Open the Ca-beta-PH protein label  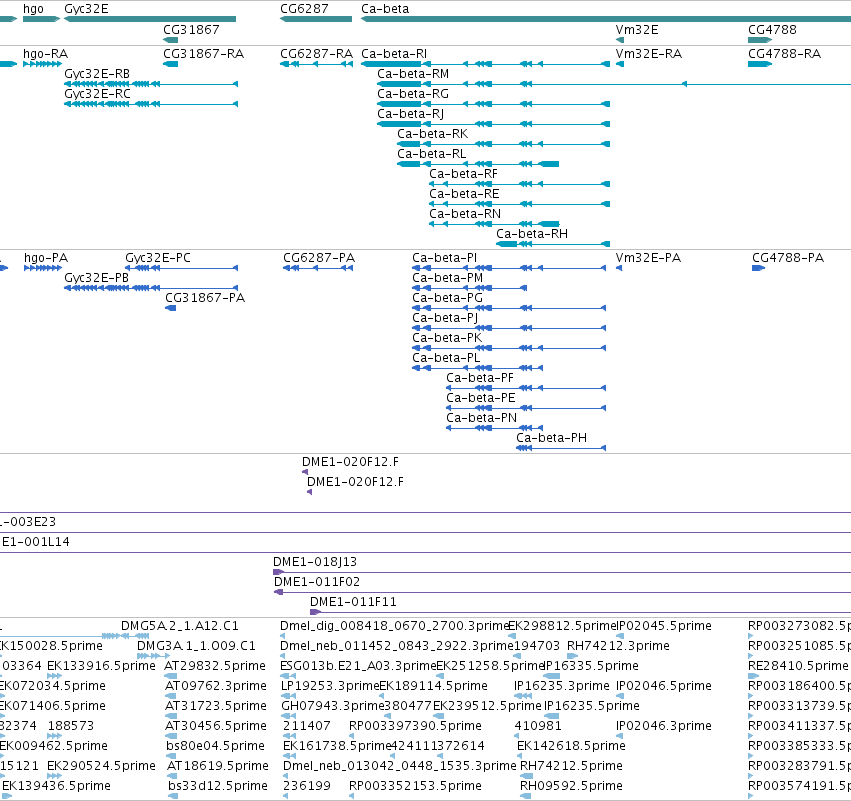[551, 438]
